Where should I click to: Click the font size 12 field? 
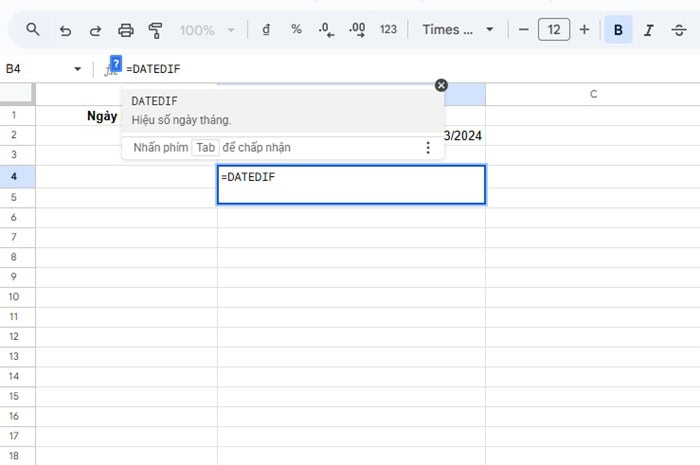(553, 30)
